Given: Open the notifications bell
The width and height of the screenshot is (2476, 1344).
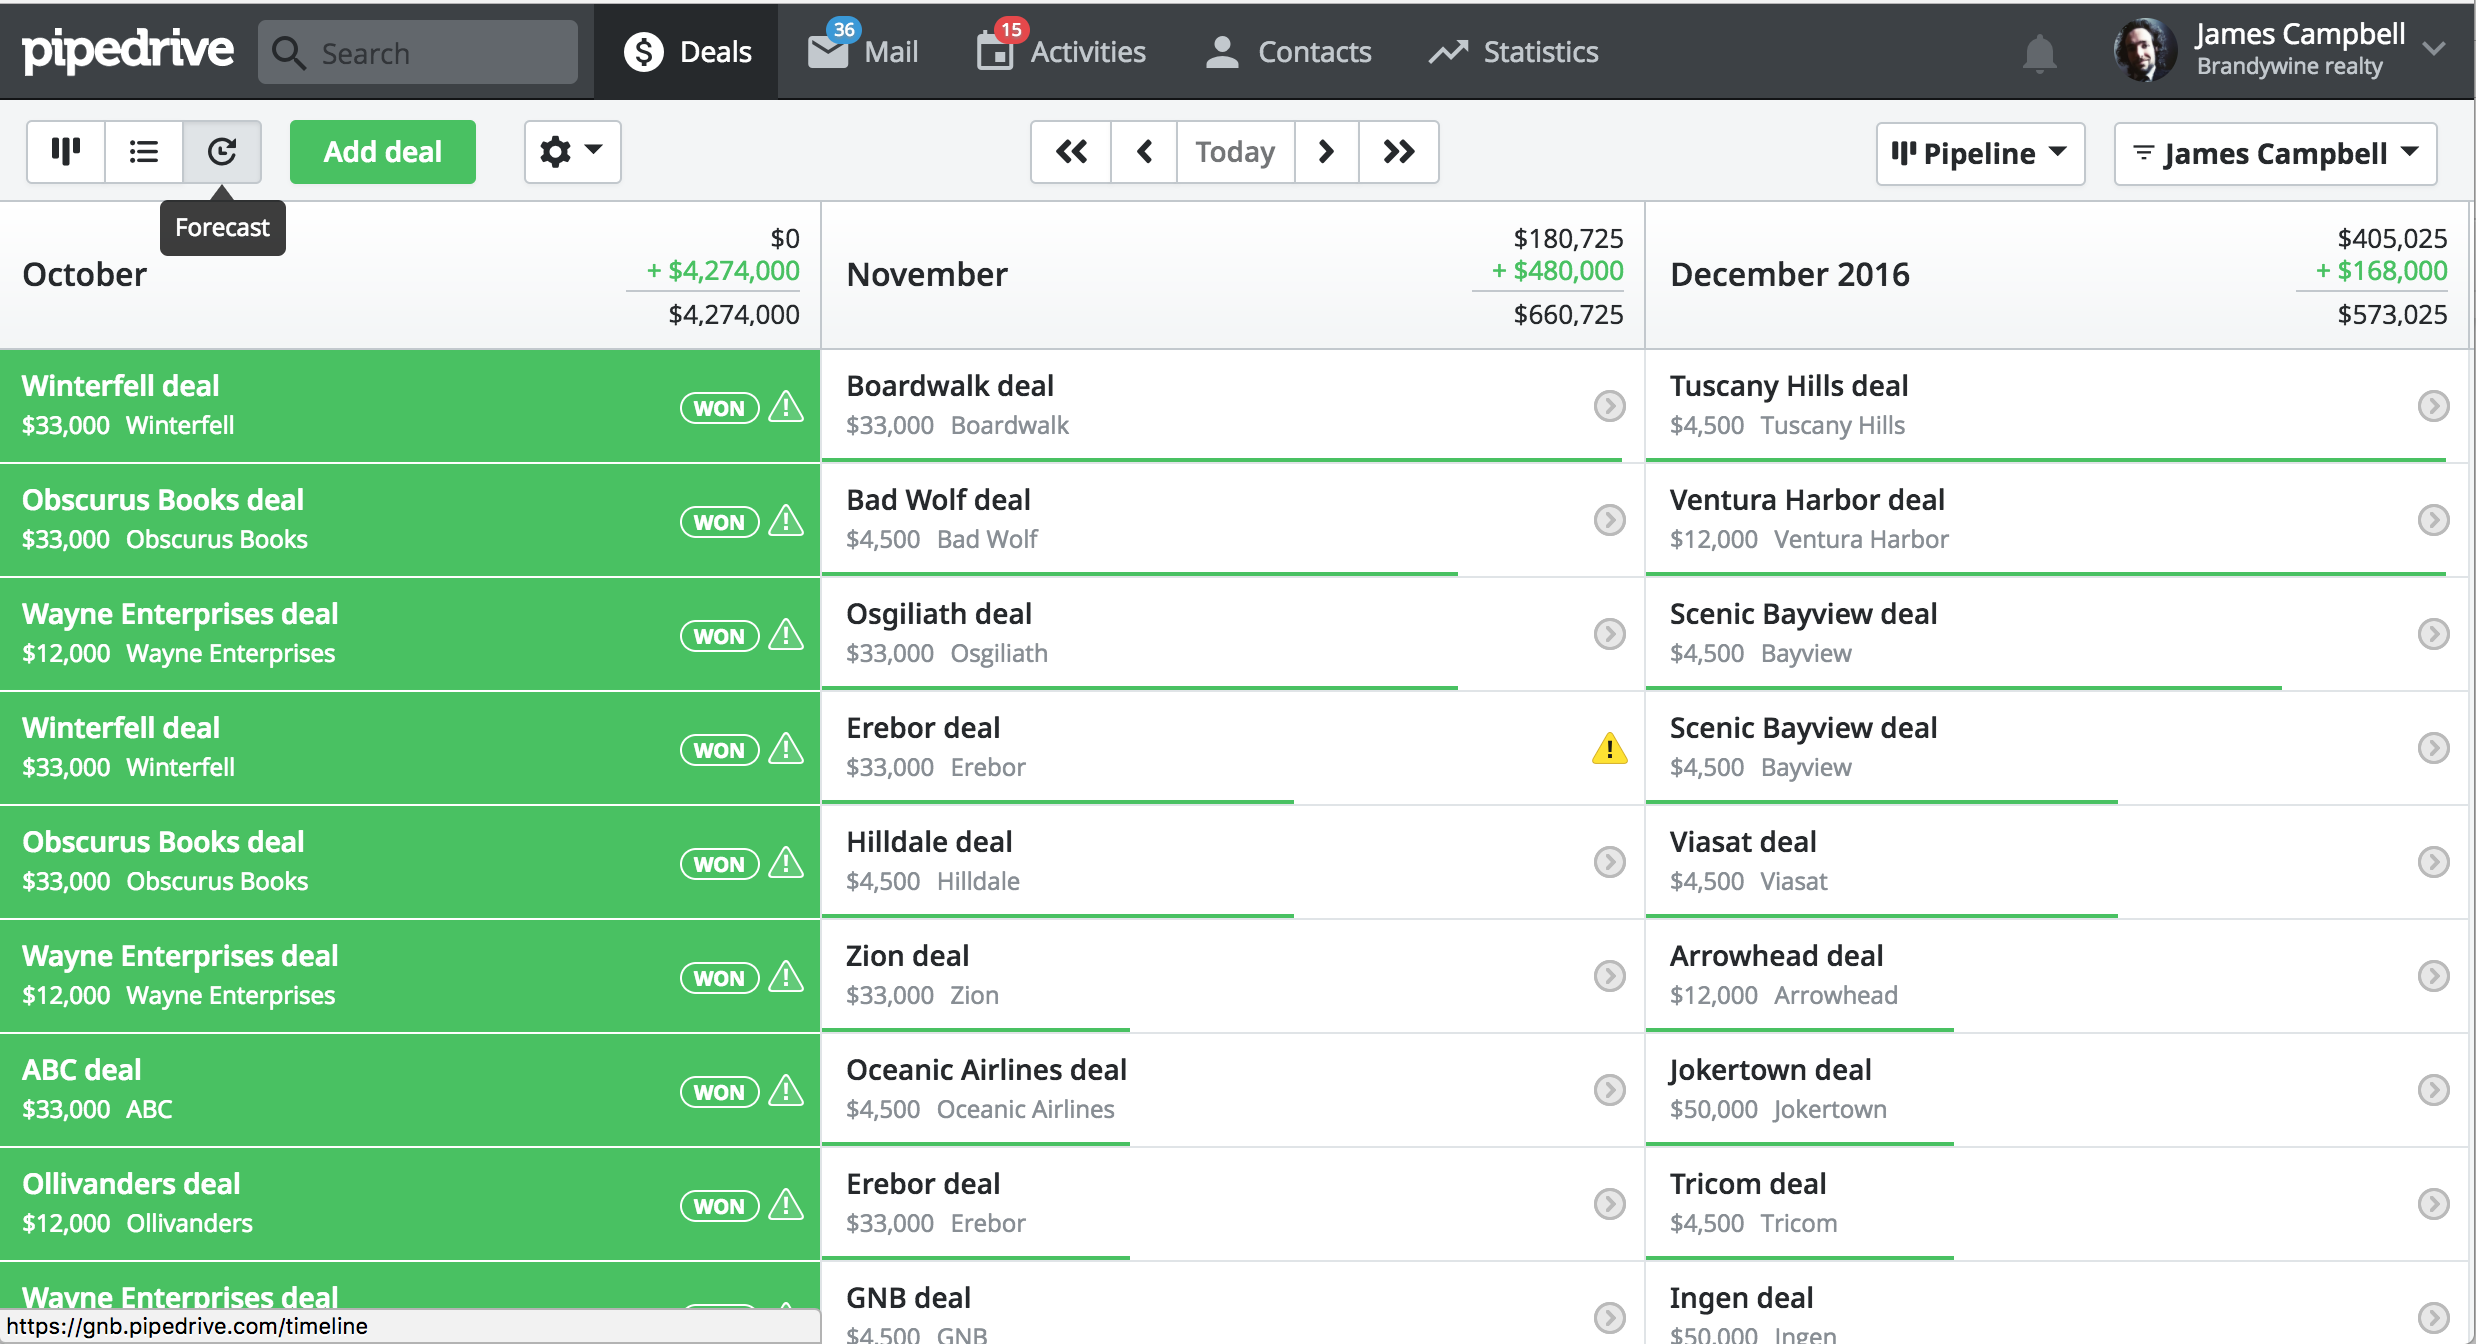Looking at the screenshot, I should tap(2040, 52).
